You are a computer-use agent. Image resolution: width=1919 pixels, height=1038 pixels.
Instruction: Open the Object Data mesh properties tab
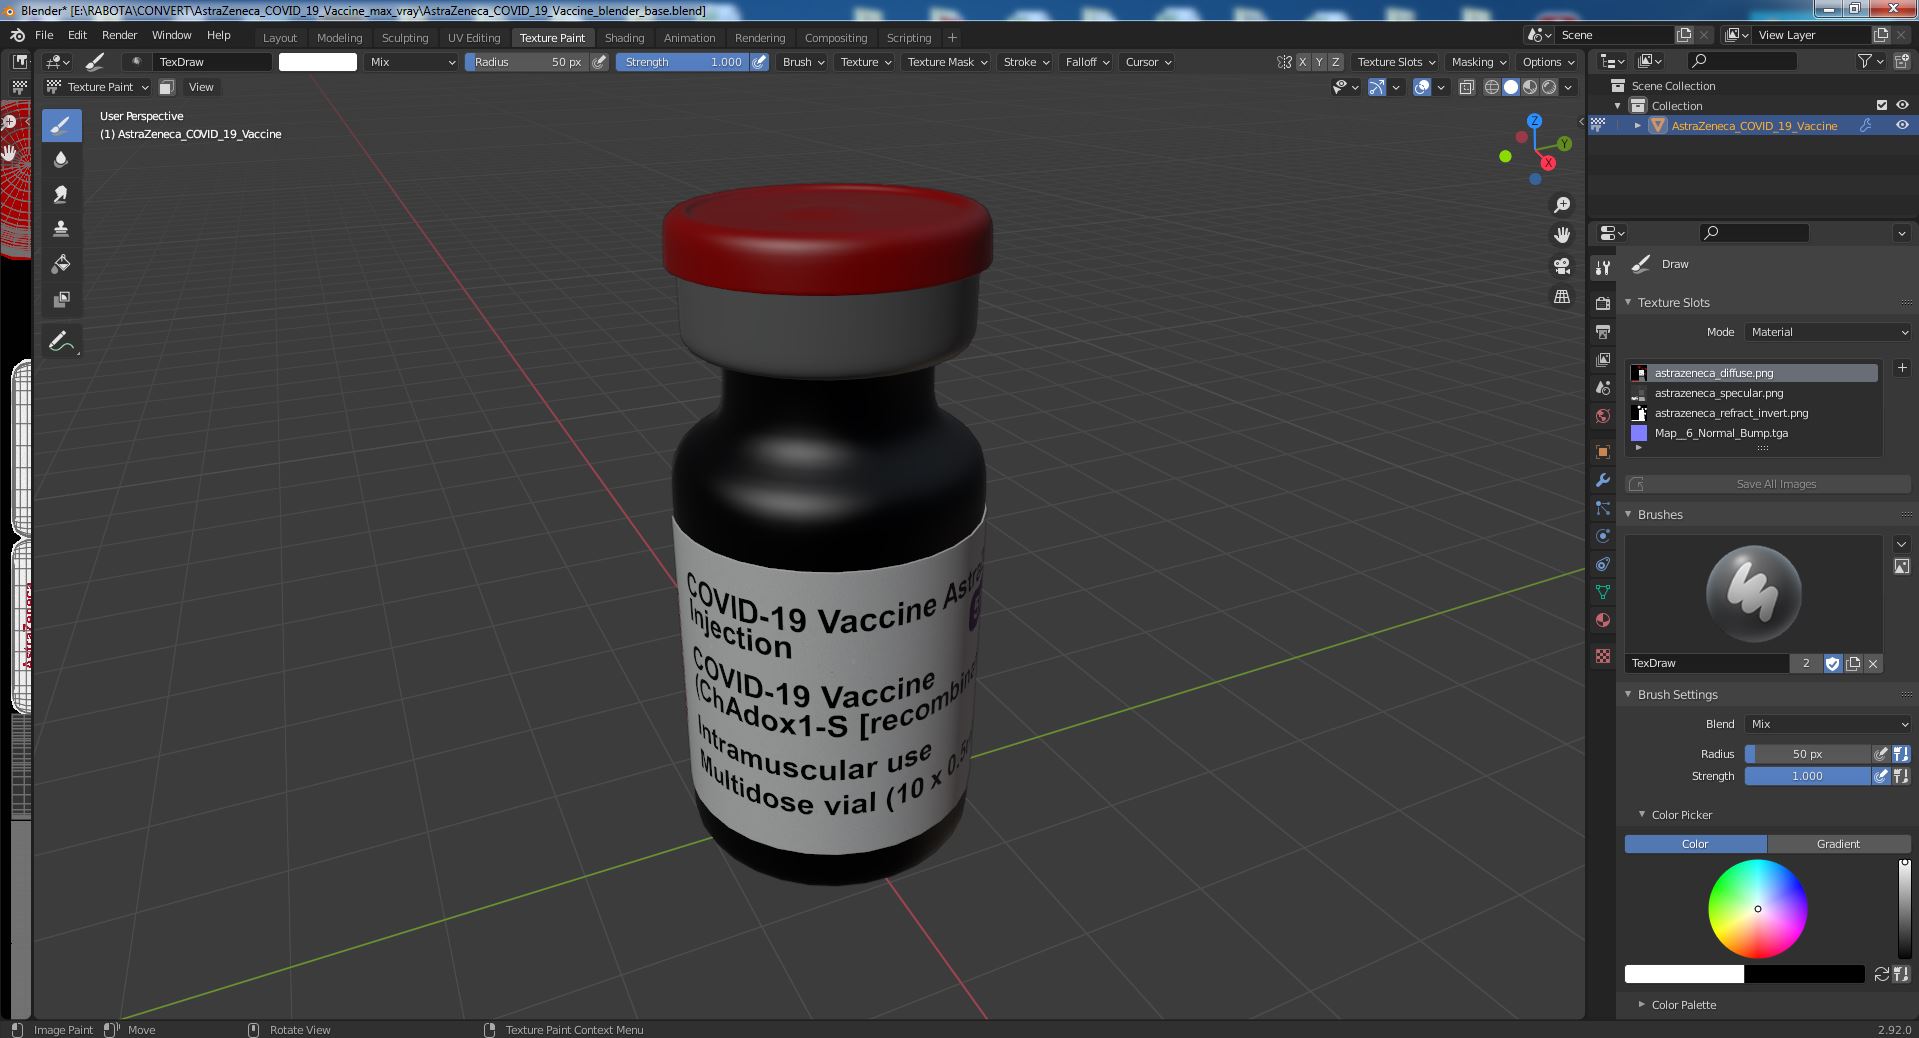(x=1603, y=592)
